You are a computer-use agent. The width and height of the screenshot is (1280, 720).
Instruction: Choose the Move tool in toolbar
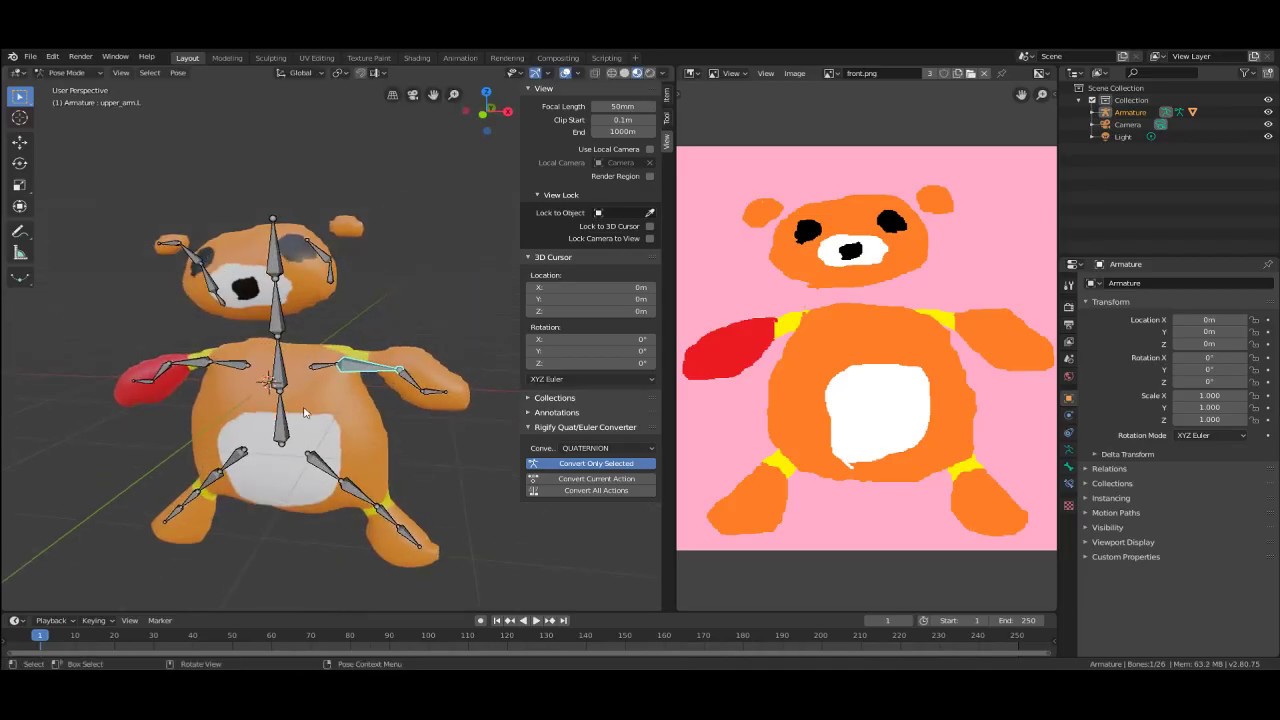click(x=19, y=142)
